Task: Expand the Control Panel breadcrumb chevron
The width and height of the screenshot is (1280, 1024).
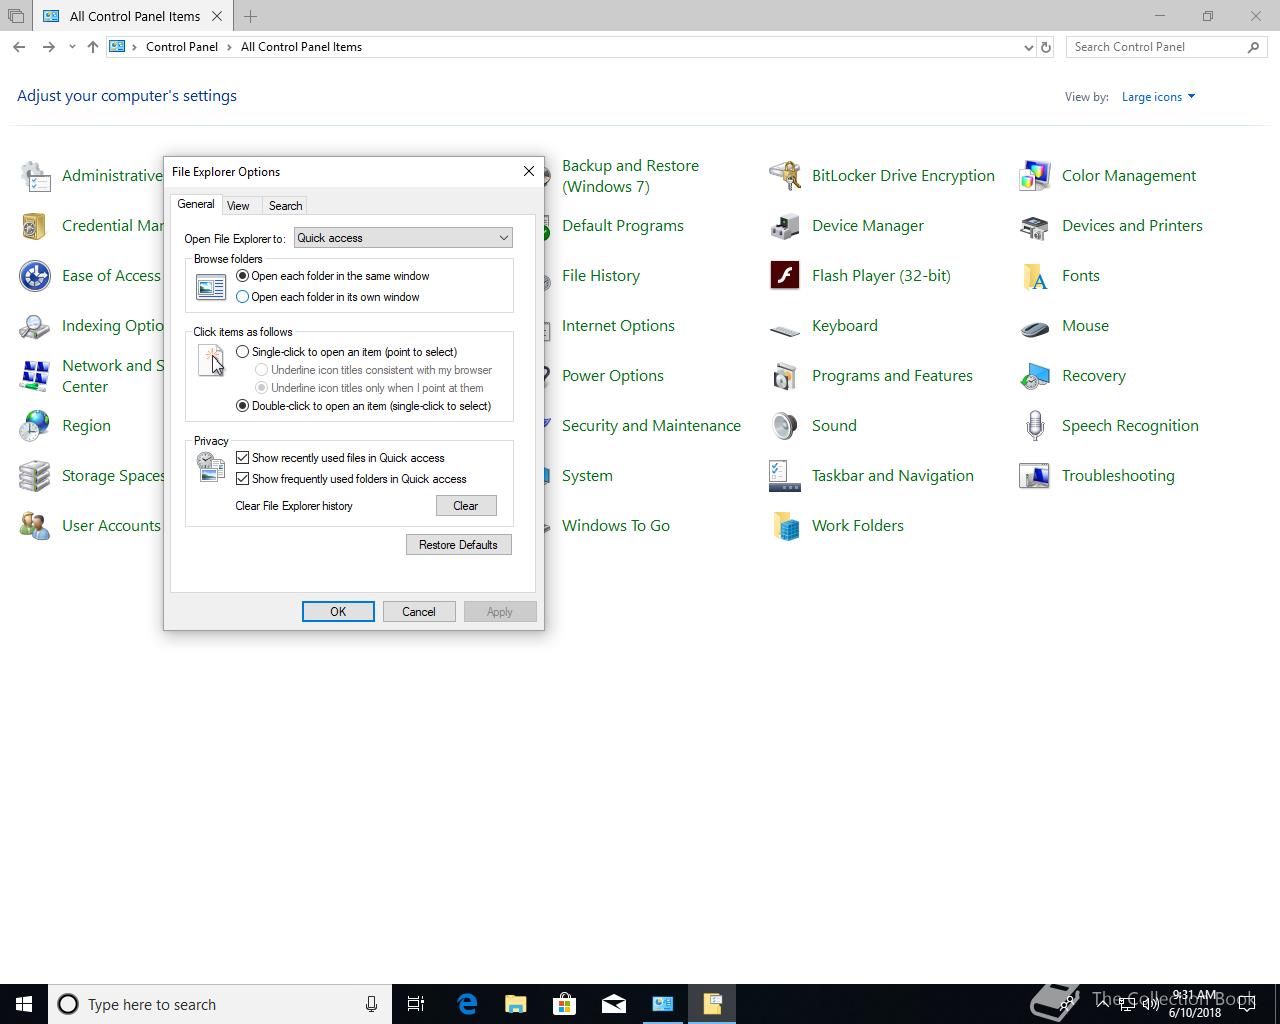Action: (x=230, y=47)
